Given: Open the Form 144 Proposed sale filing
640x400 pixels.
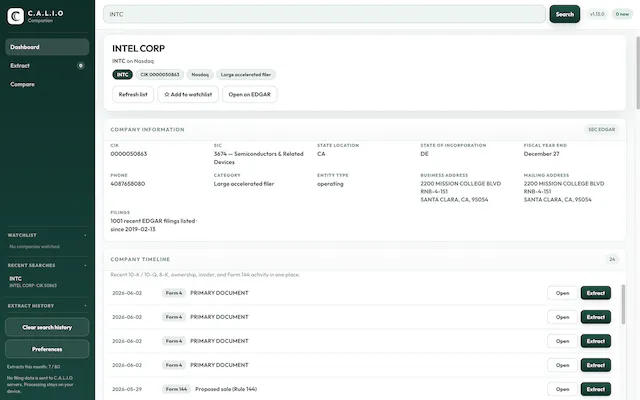Looking at the screenshot, I should pos(562,389).
